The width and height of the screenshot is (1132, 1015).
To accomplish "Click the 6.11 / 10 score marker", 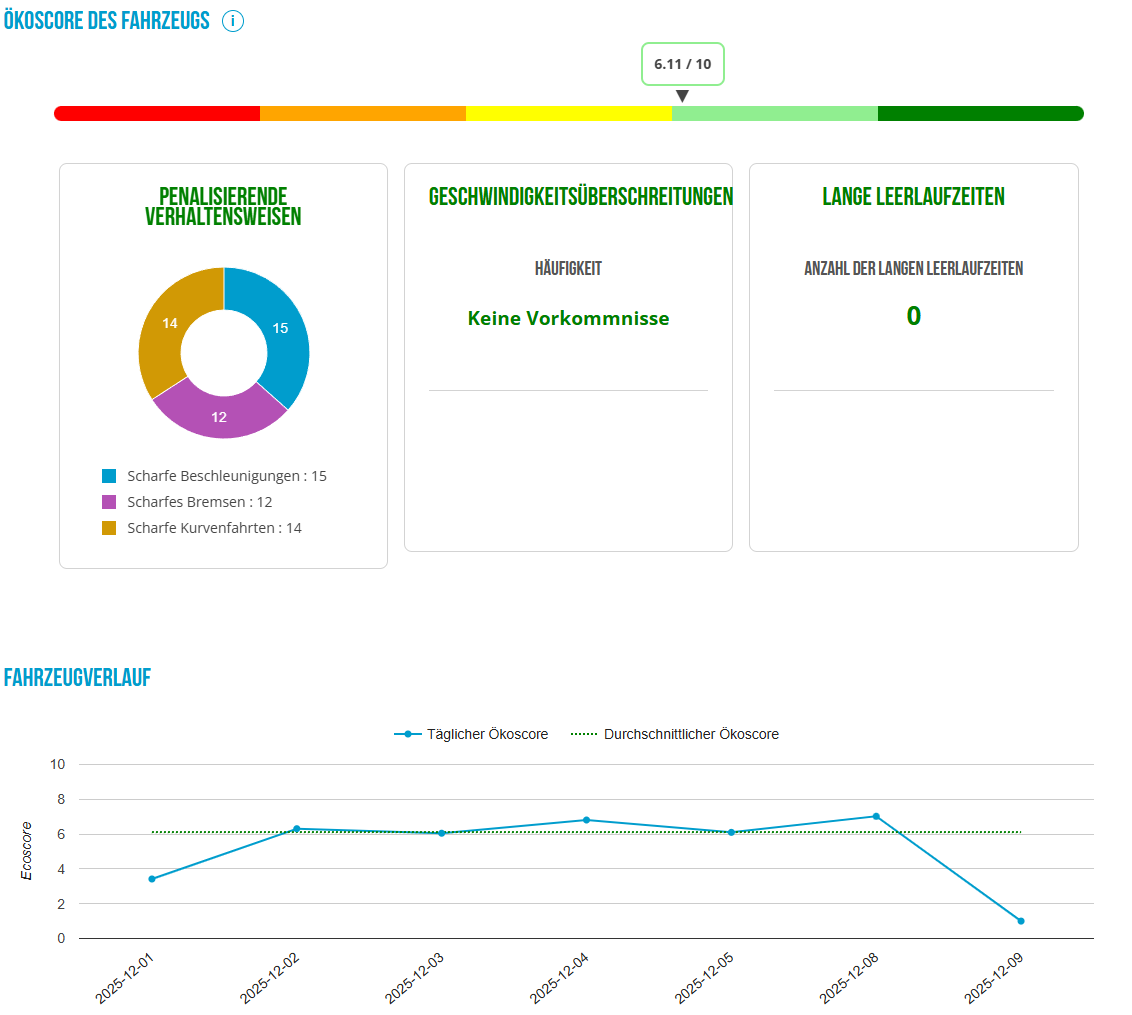I will [682, 64].
